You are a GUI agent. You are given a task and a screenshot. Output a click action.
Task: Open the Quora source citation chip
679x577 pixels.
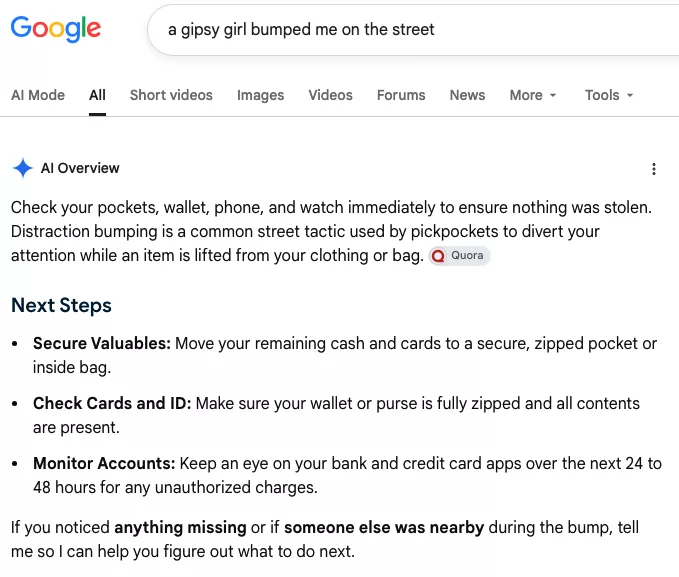click(x=459, y=256)
